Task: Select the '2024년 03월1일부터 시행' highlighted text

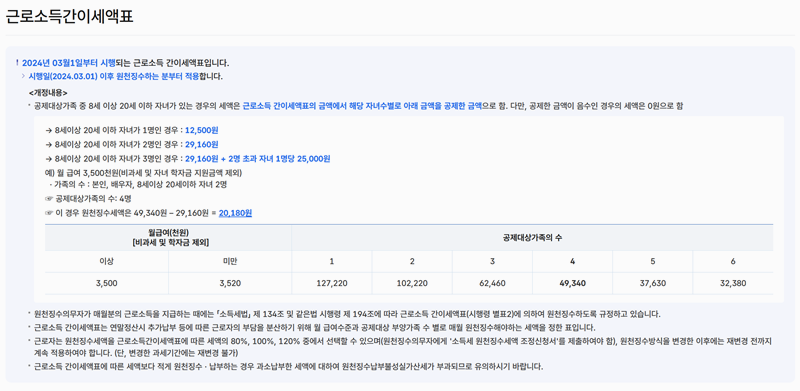Action: pyautogui.click(x=69, y=63)
